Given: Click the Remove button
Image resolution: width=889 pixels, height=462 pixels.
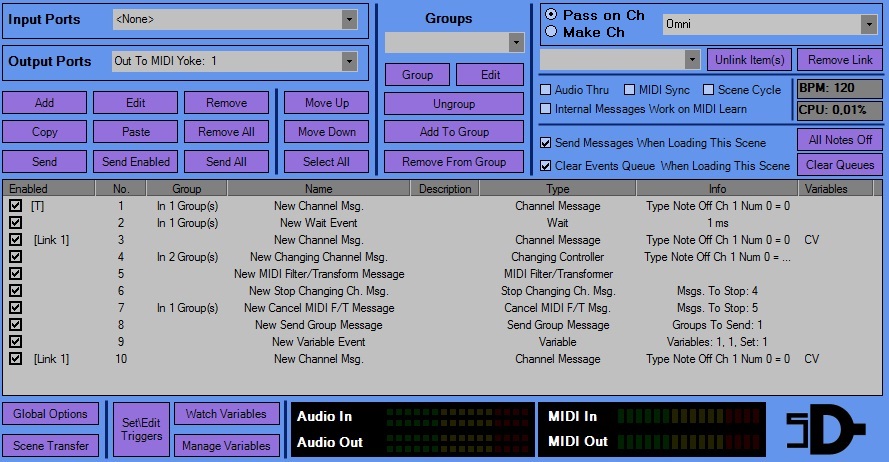Looking at the screenshot, I should (226, 103).
